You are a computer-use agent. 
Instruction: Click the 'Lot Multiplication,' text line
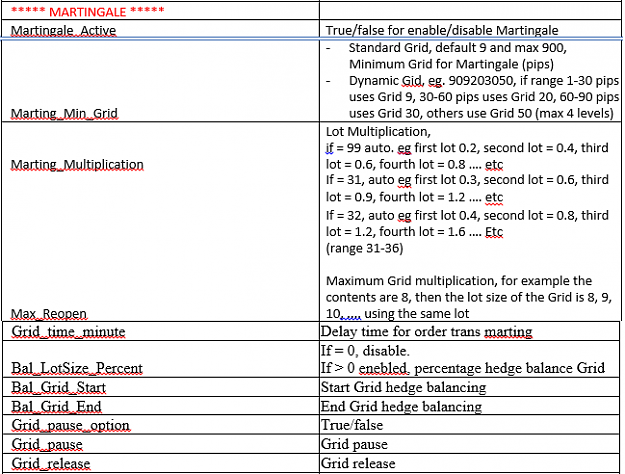(378, 132)
